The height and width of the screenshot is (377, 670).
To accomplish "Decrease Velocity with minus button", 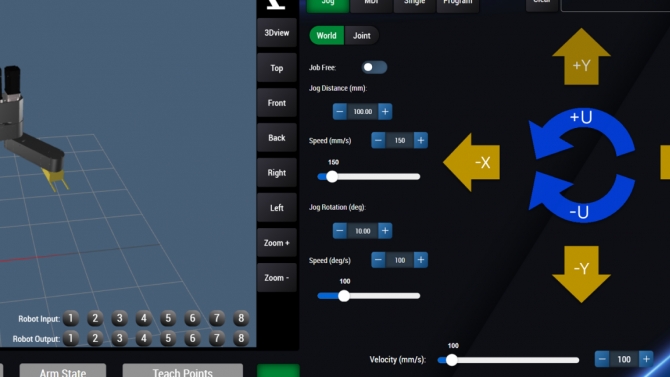I will (x=602, y=359).
